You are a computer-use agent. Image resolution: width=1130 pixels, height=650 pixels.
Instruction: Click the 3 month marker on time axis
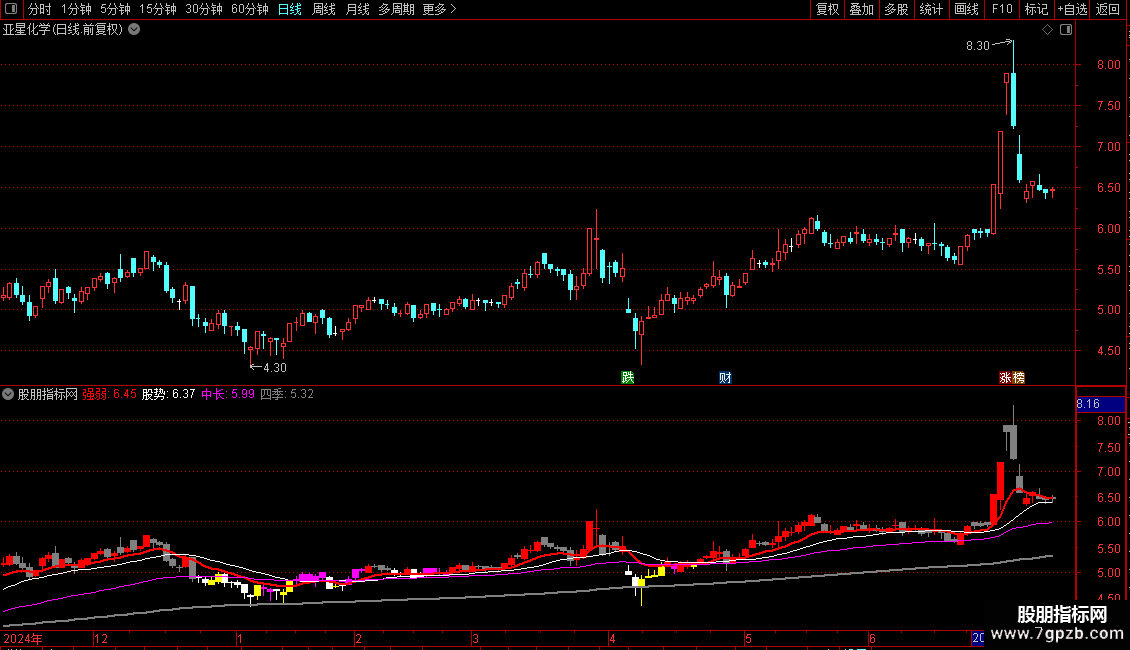coord(475,638)
